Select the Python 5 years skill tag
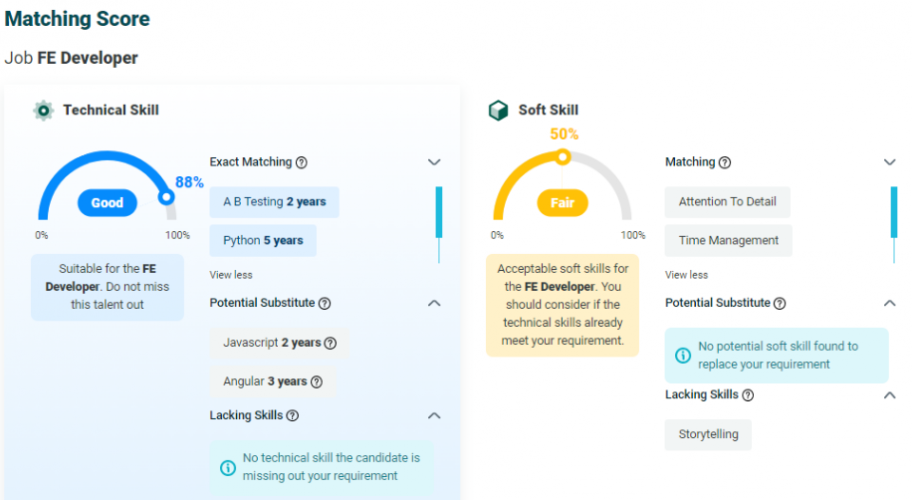The image size is (912, 500). point(263,241)
